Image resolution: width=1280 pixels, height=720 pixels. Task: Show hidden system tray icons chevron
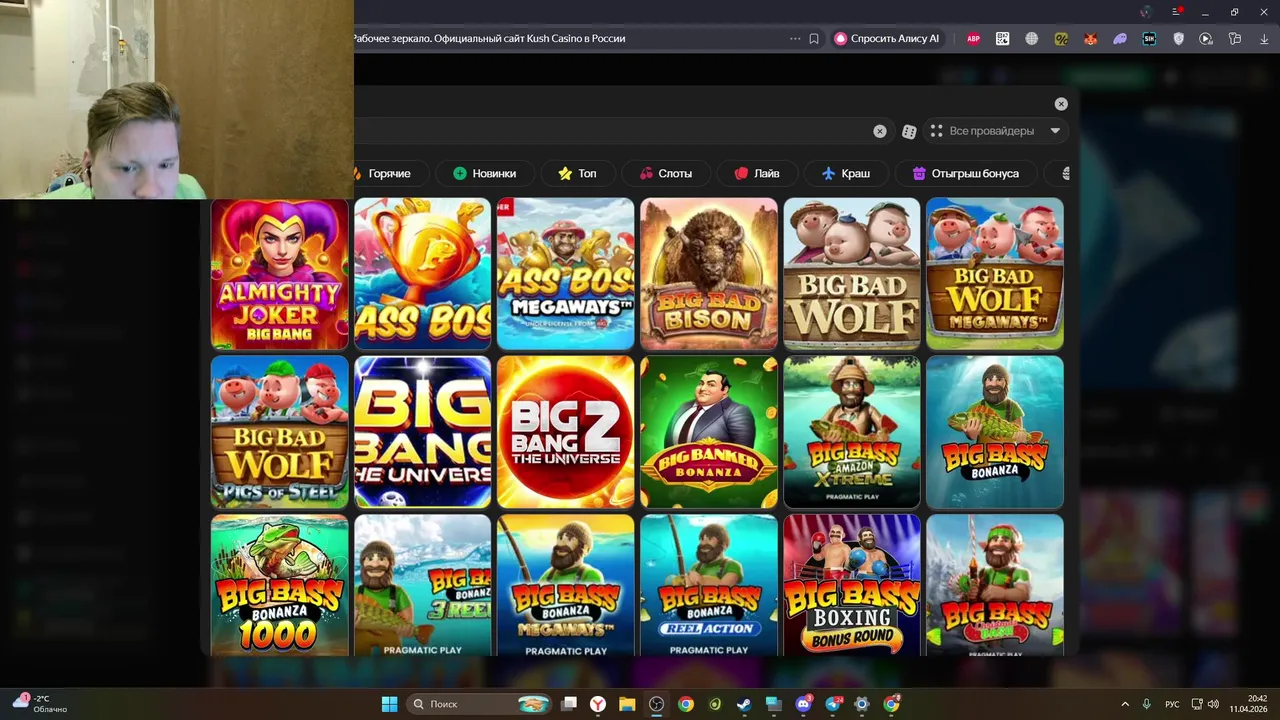pyautogui.click(x=1125, y=704)
